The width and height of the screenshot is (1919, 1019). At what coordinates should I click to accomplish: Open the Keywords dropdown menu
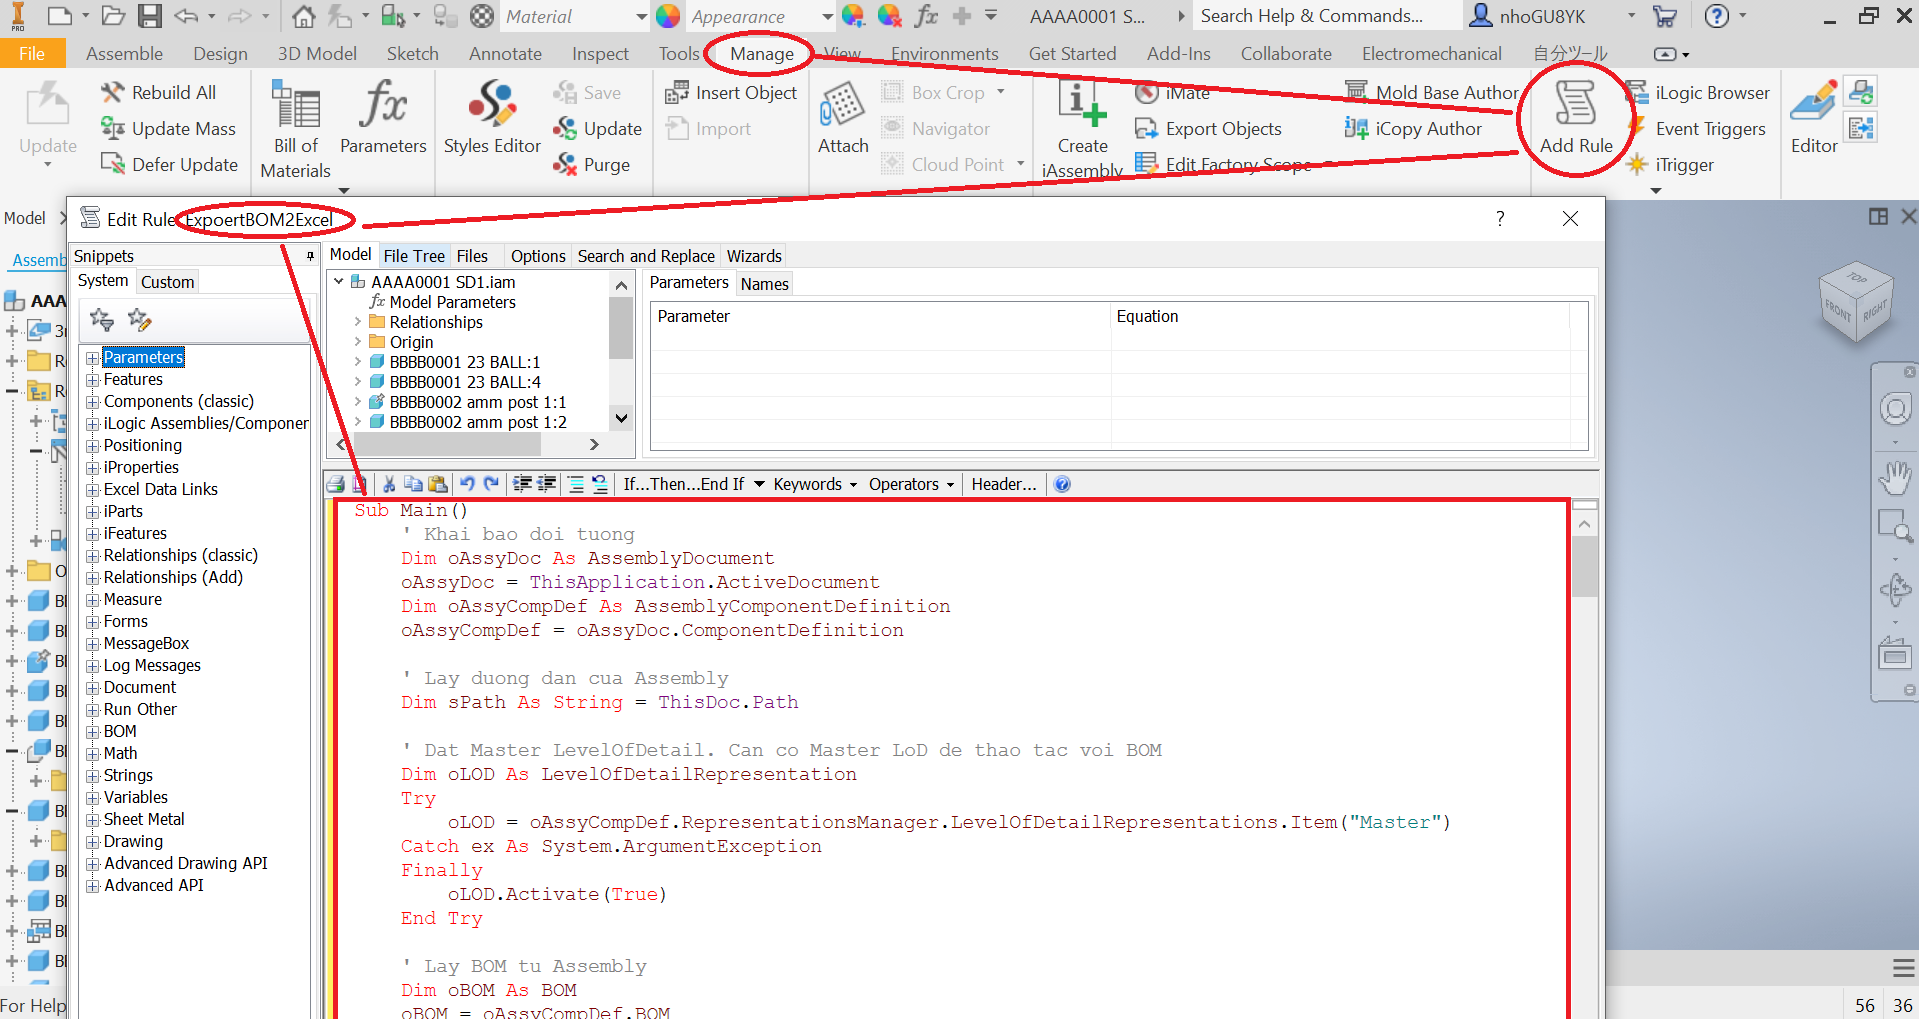pyautogui.click(x=814, y=484)
